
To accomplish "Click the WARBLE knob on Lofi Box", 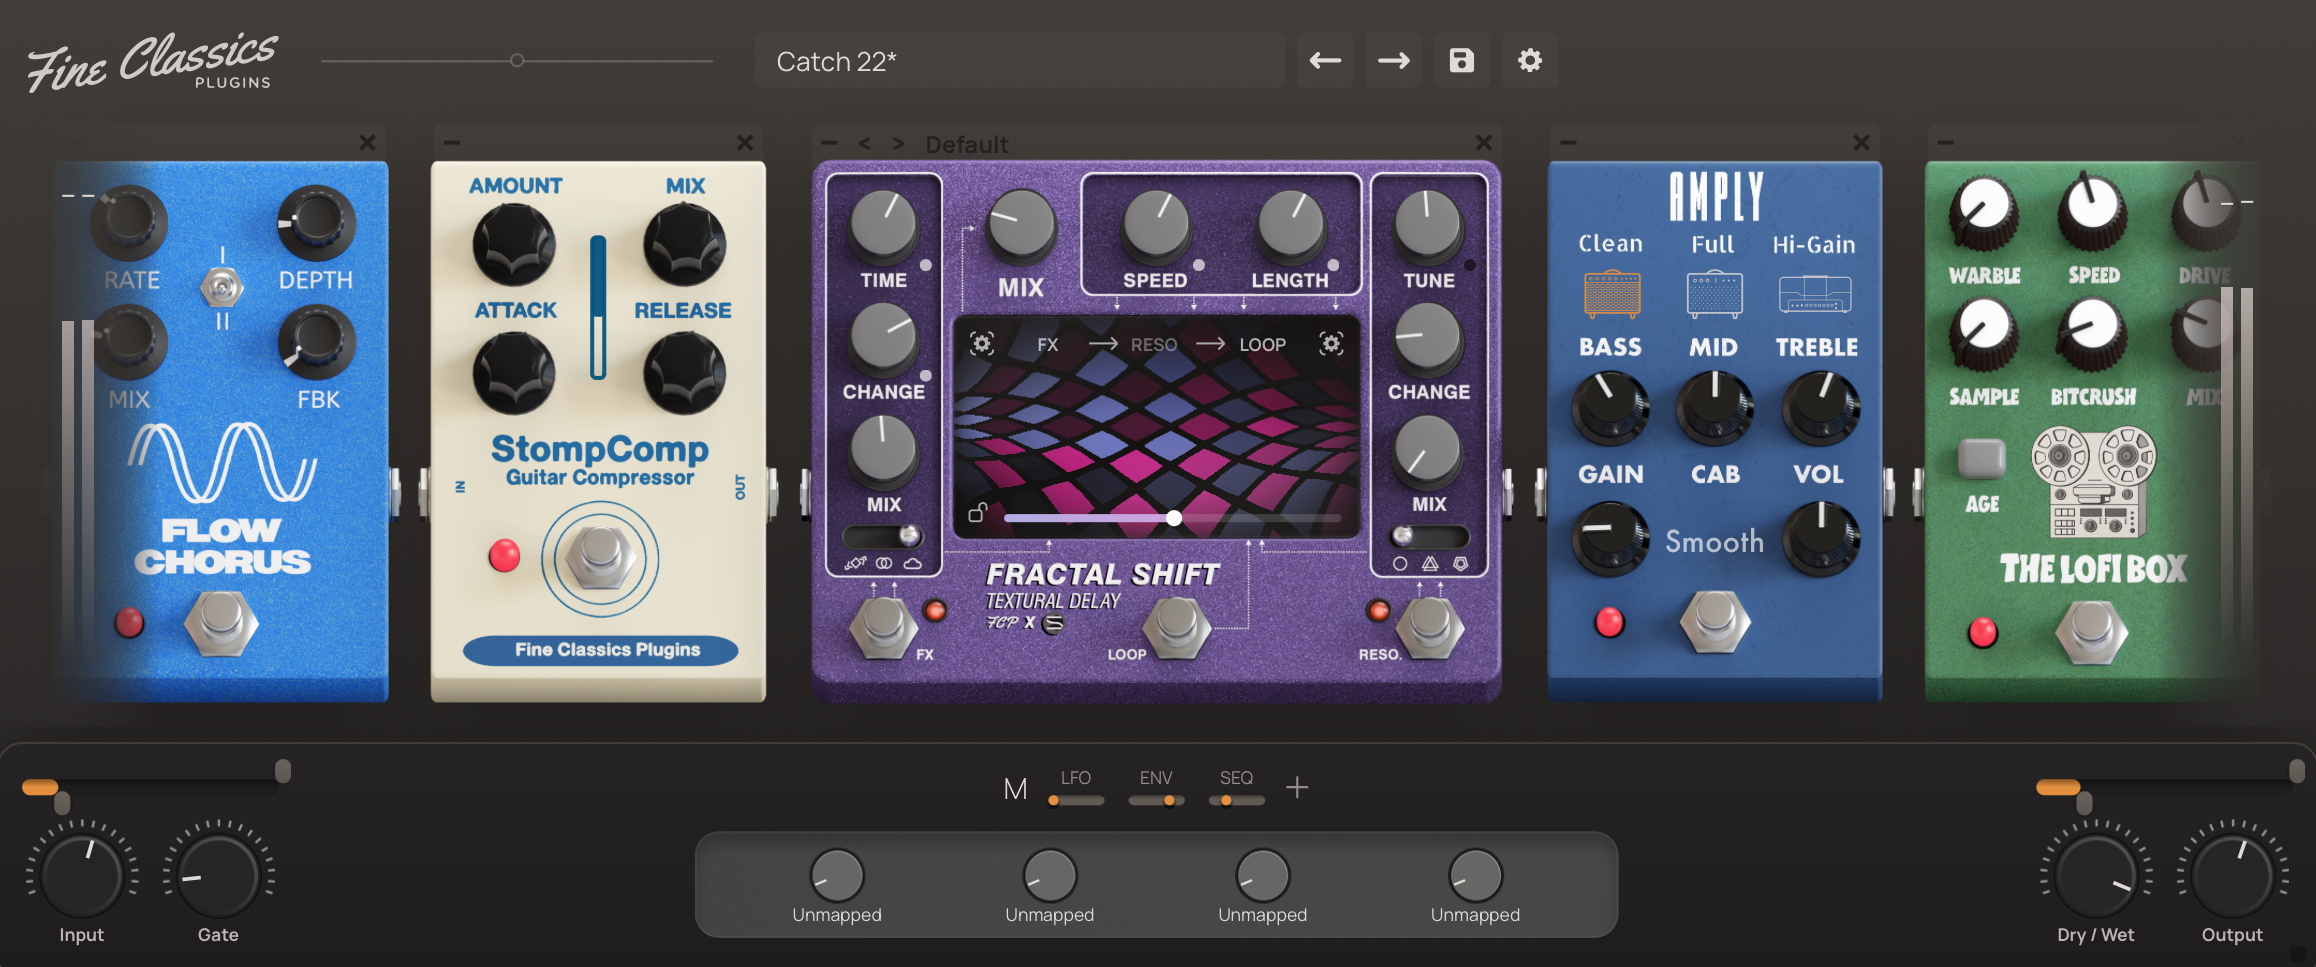I will point(1984,214).
